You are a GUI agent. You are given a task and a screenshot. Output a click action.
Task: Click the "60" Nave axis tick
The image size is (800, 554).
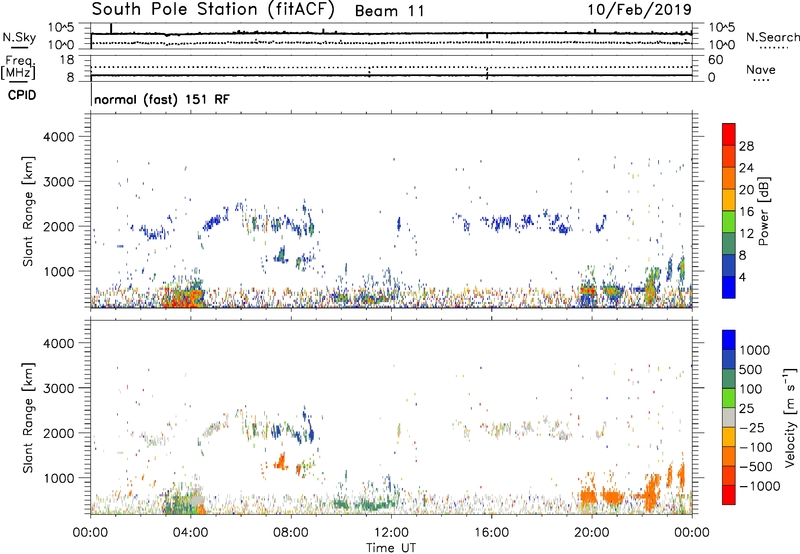715,60
